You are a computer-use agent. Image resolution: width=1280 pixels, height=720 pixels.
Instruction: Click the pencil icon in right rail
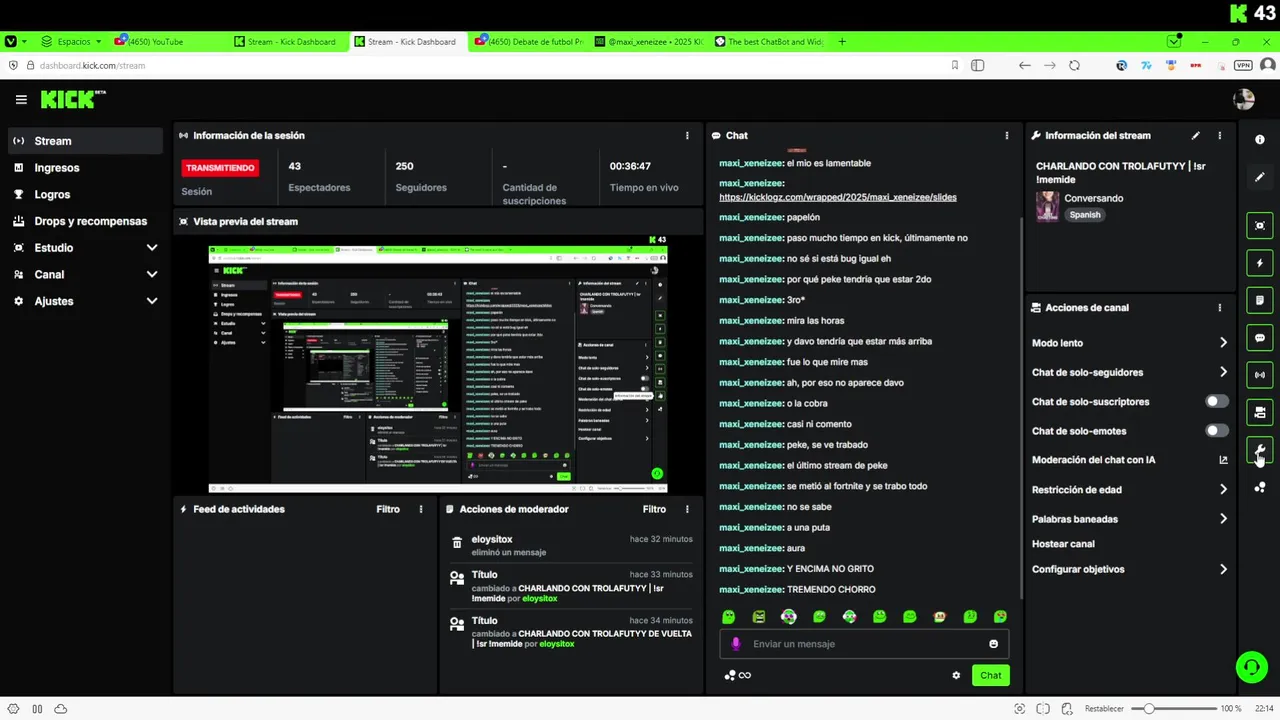(x=1260, y=177)
